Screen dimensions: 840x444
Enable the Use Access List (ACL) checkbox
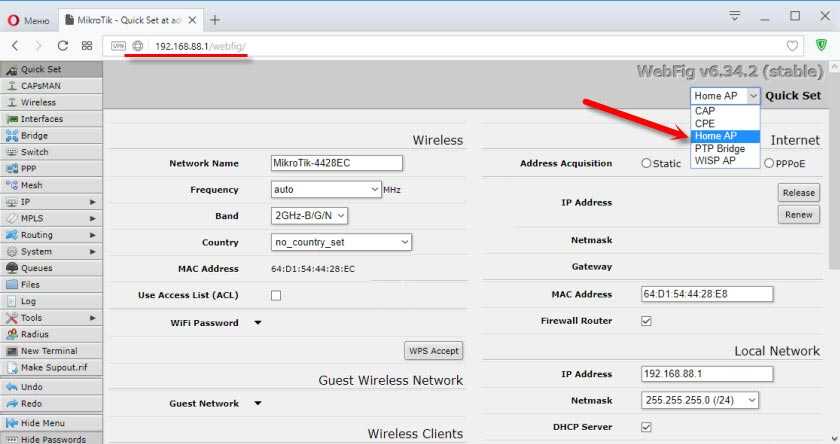click(x=276, y=295)
